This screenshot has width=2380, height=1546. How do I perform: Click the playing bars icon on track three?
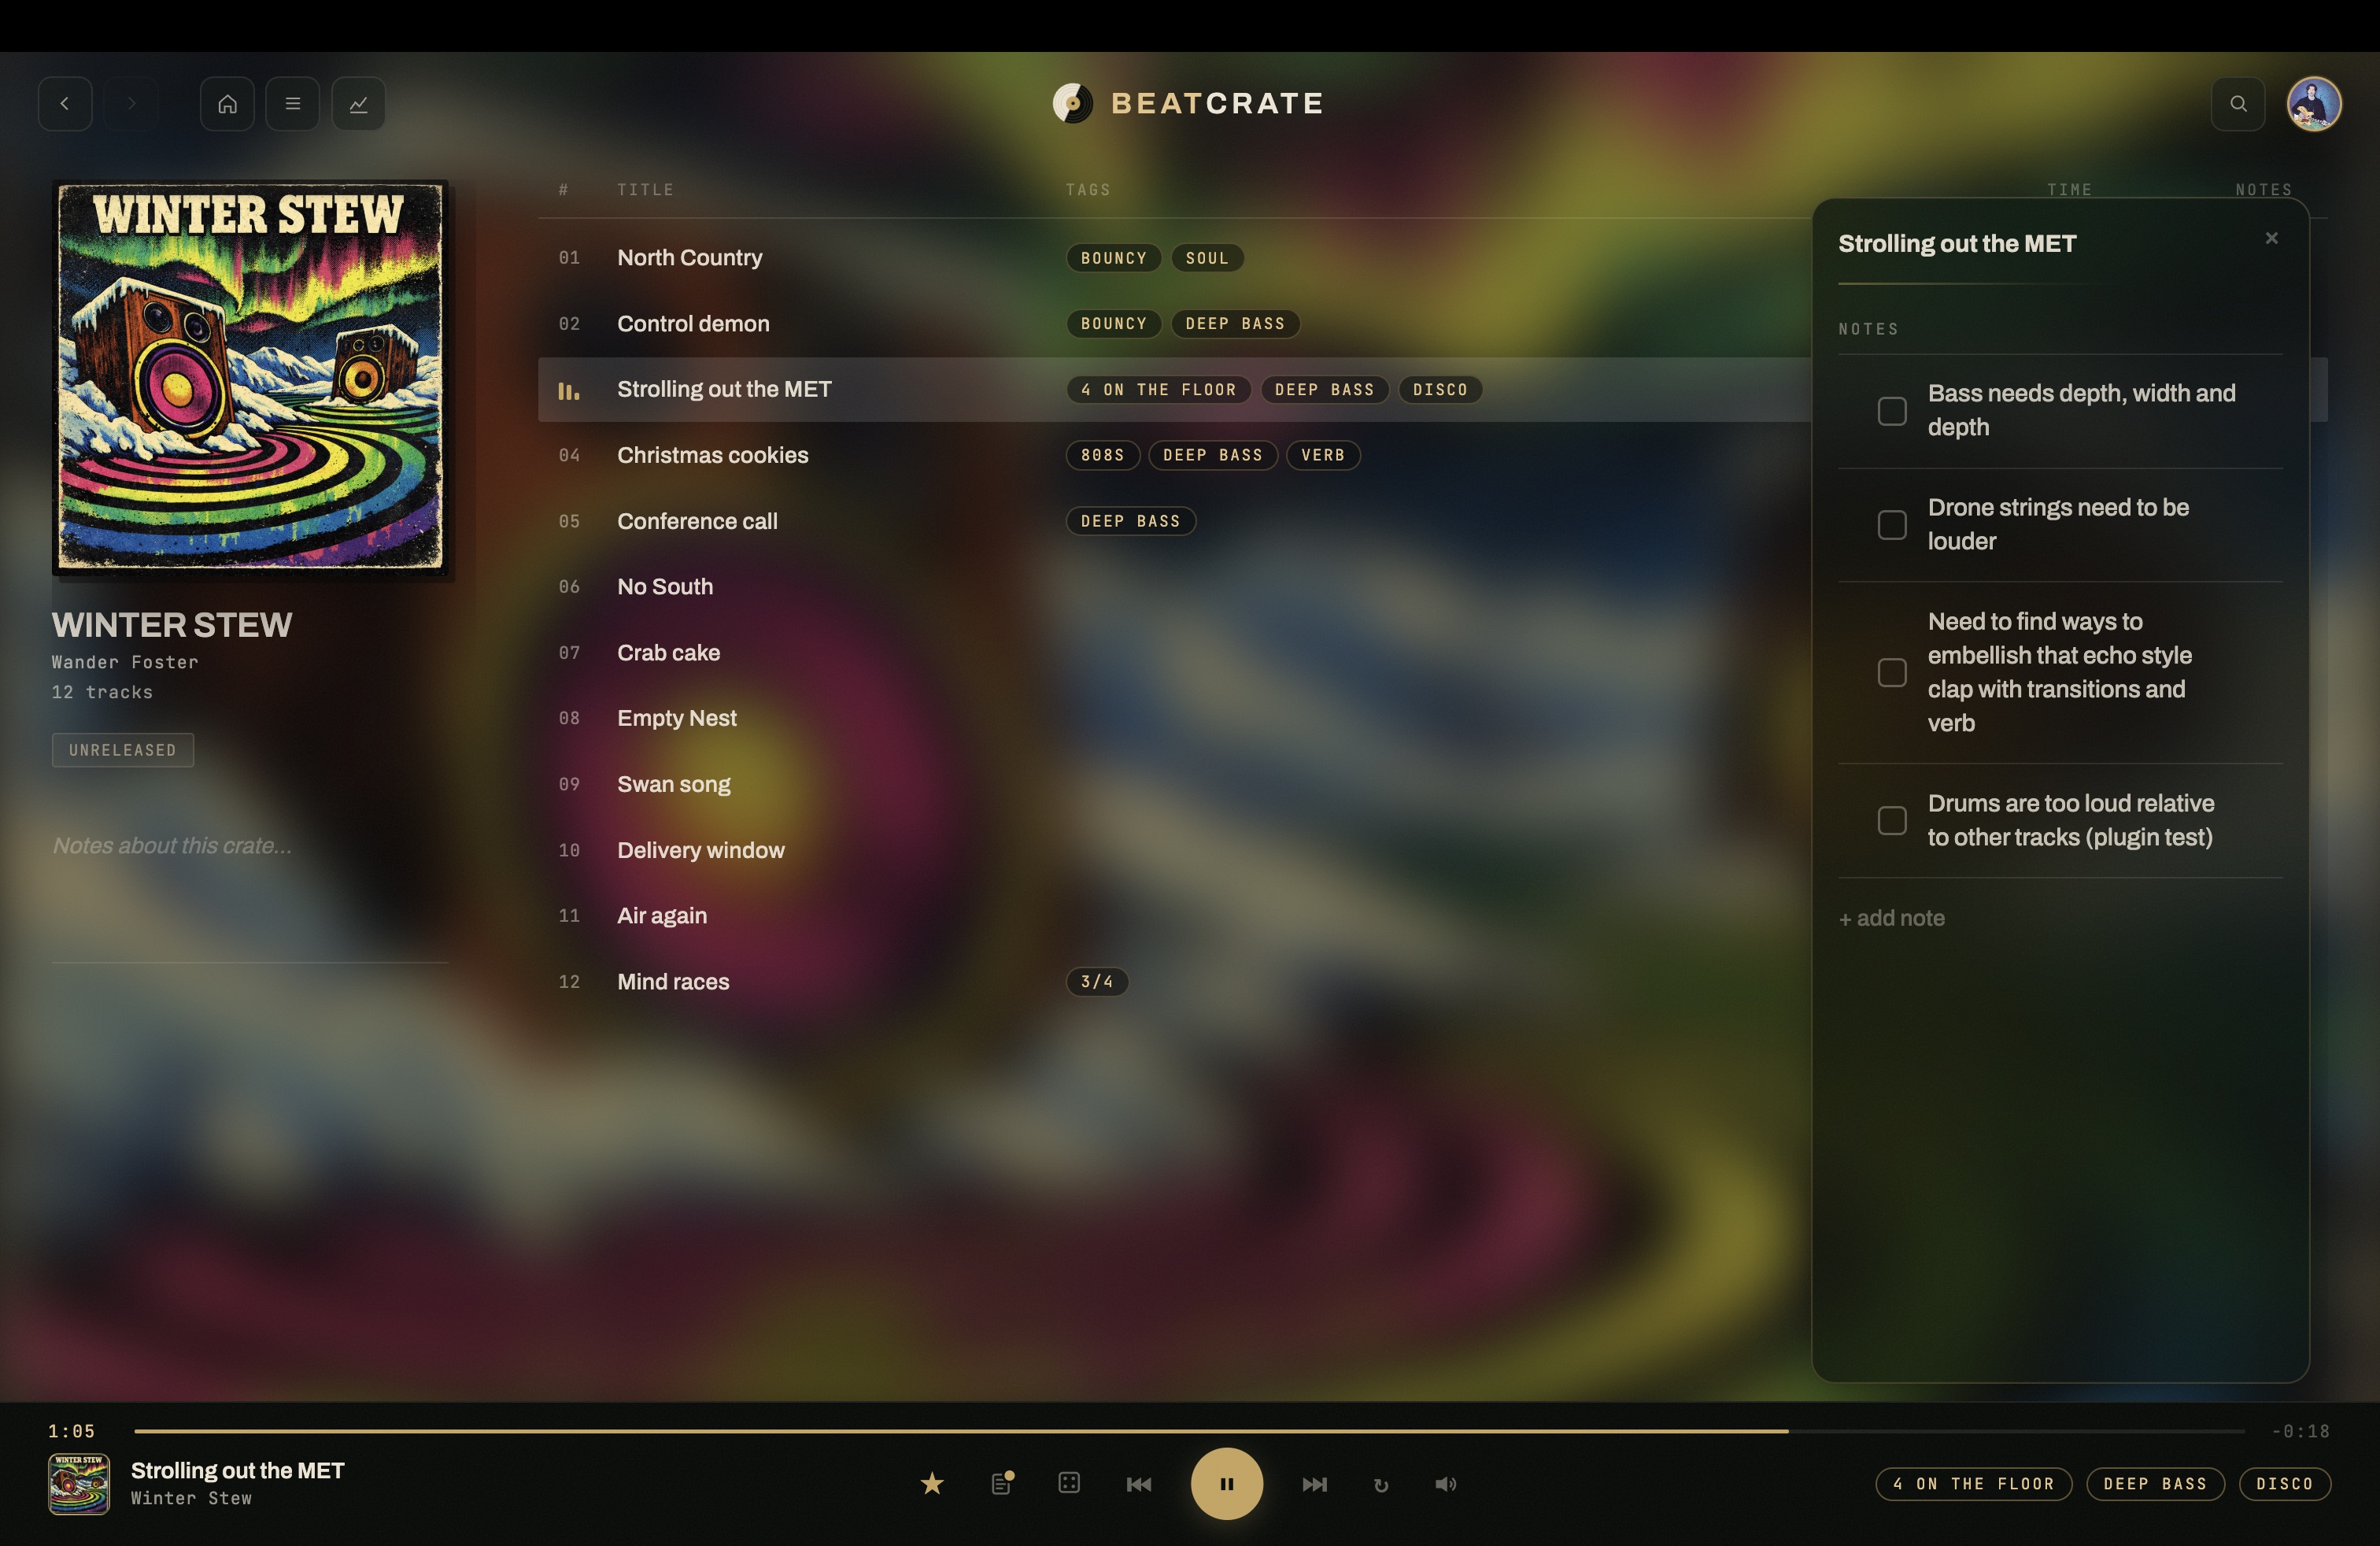(568, 390)
